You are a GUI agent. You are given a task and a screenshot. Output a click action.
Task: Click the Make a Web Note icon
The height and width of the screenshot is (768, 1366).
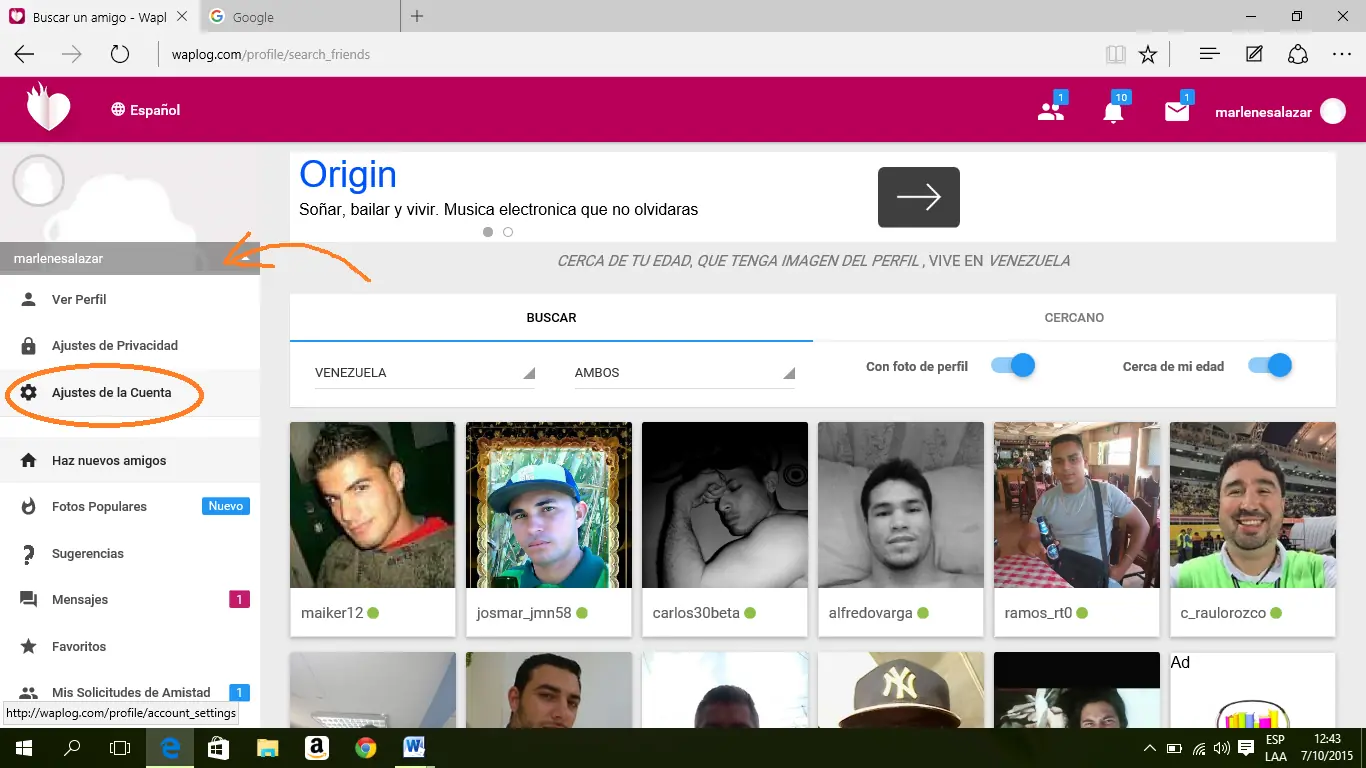[x=1254, y=55]
